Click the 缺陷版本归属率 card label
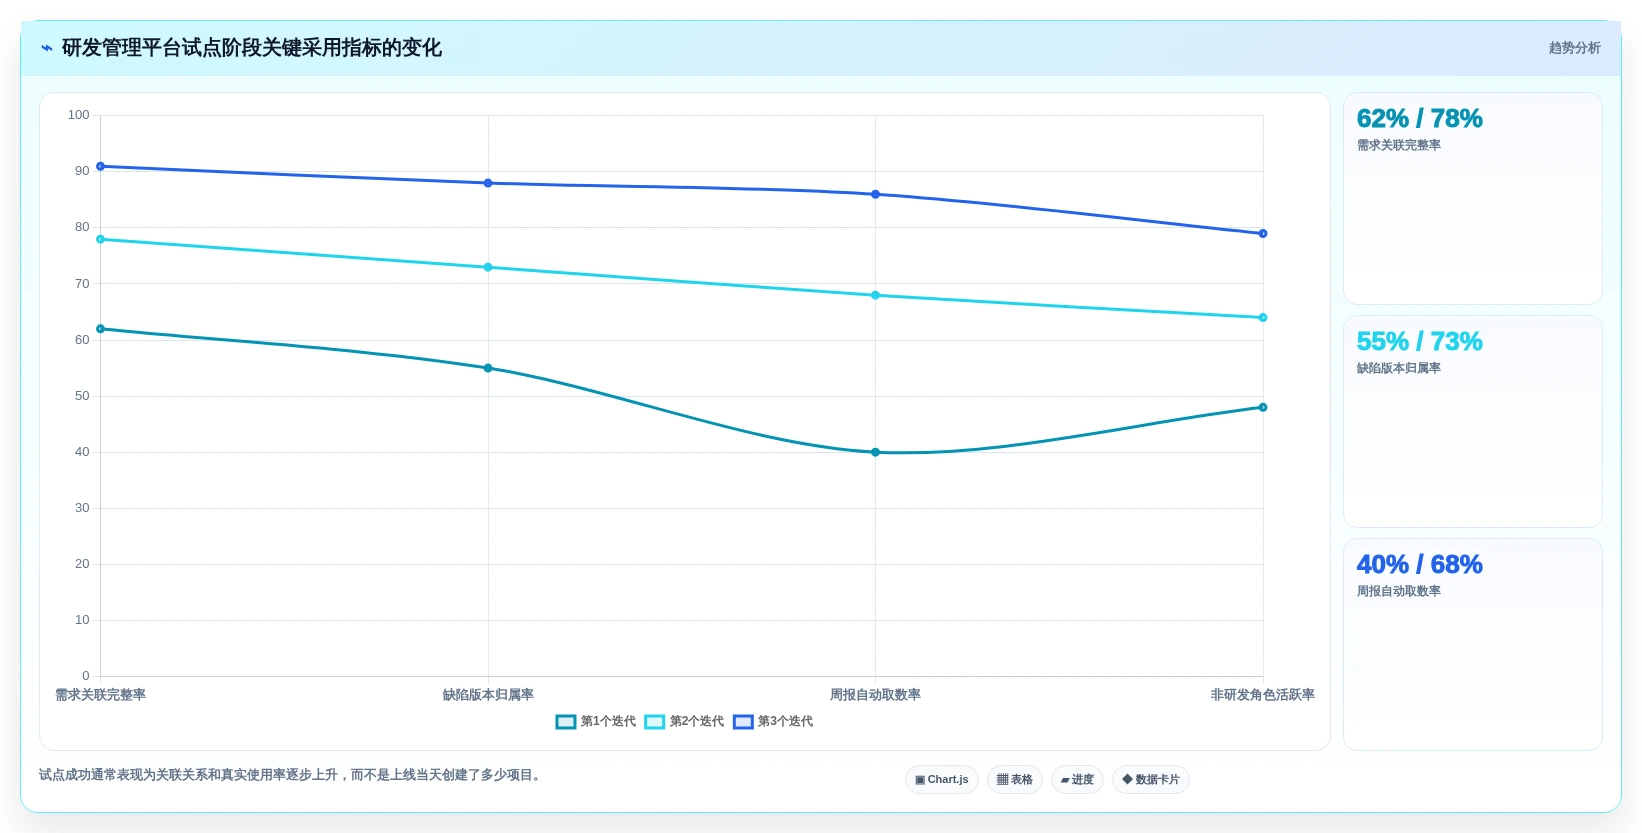This screenshot has height=833, width=1642. [x=1398, y=369]
